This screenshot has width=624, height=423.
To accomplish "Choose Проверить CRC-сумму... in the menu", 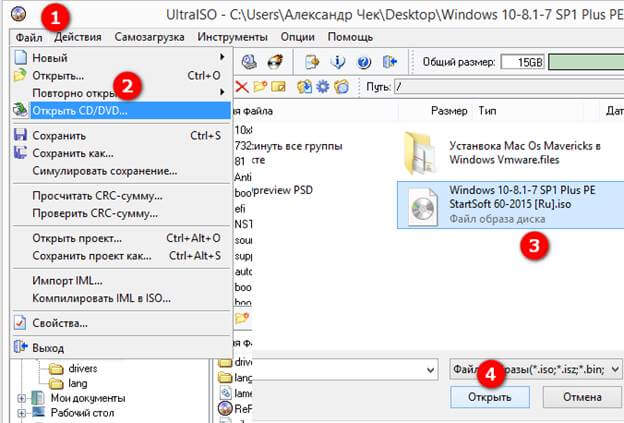I will click(x=95, y=213).
